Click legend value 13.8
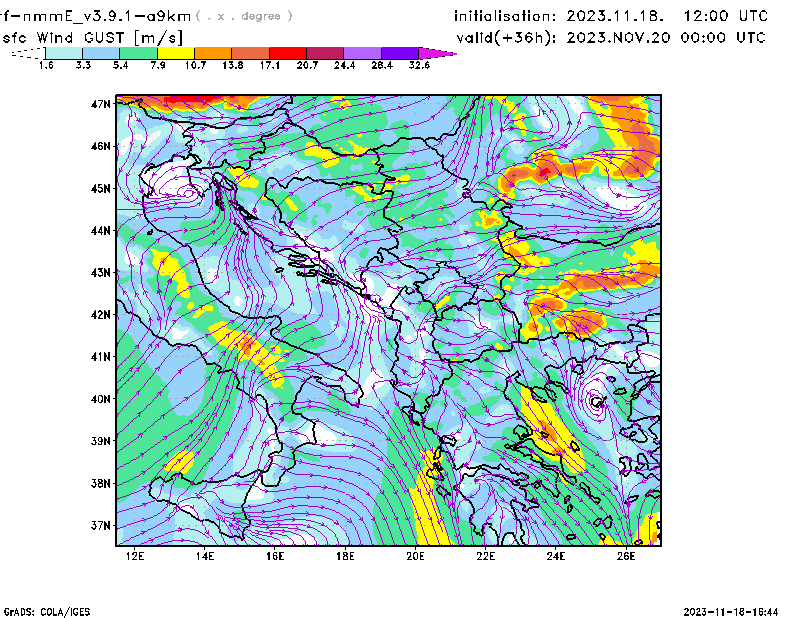This screenshot has width=800, height=618. (233, 65)
